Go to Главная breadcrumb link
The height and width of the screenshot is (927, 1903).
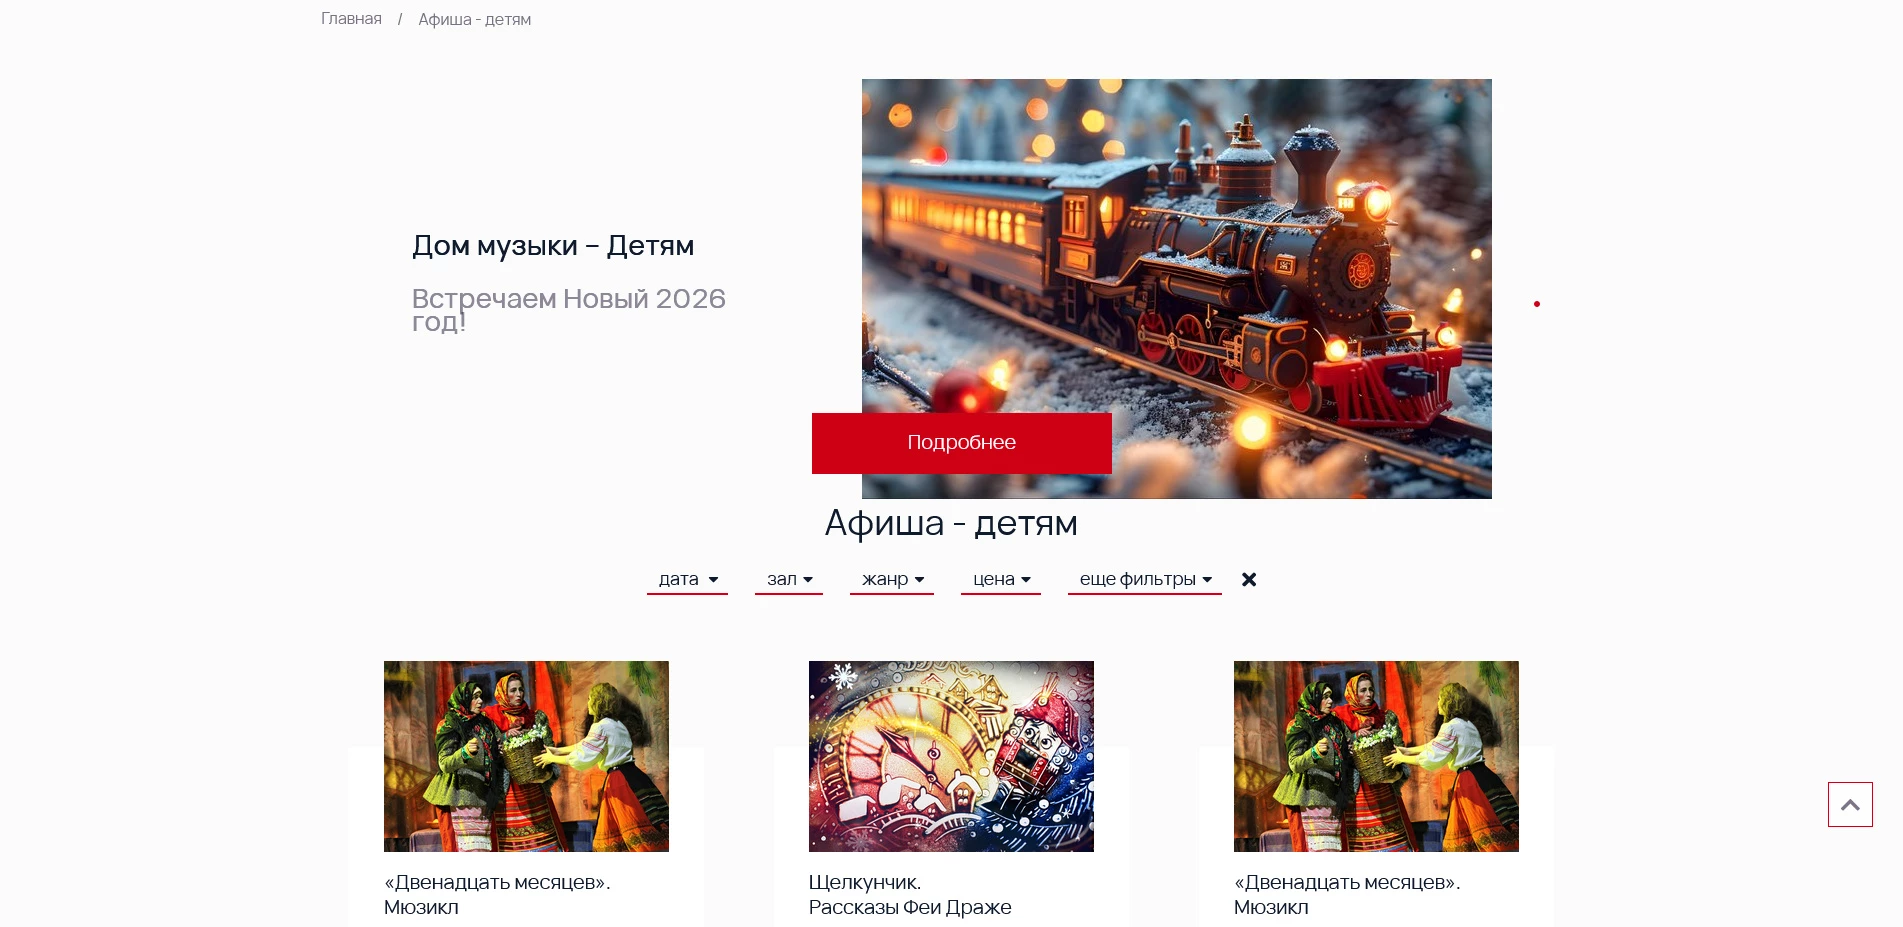tap(351, 19)
